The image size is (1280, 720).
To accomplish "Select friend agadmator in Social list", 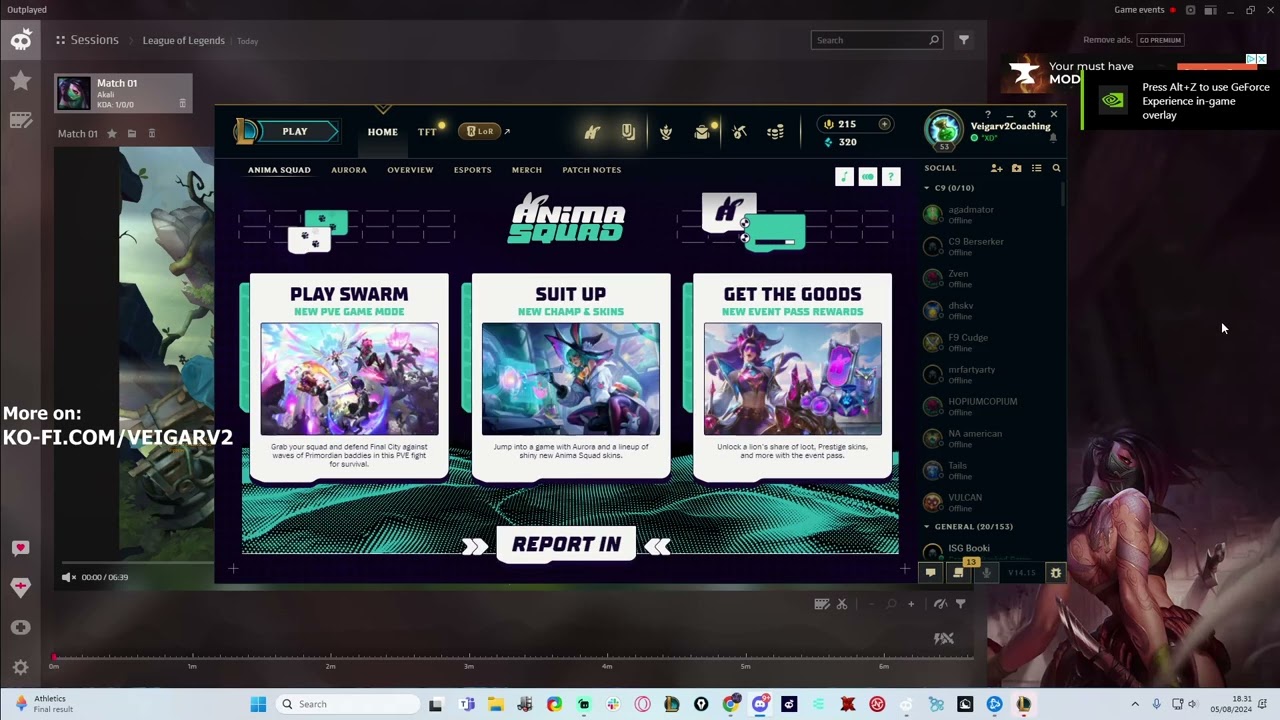I will (x=990, y=214).
